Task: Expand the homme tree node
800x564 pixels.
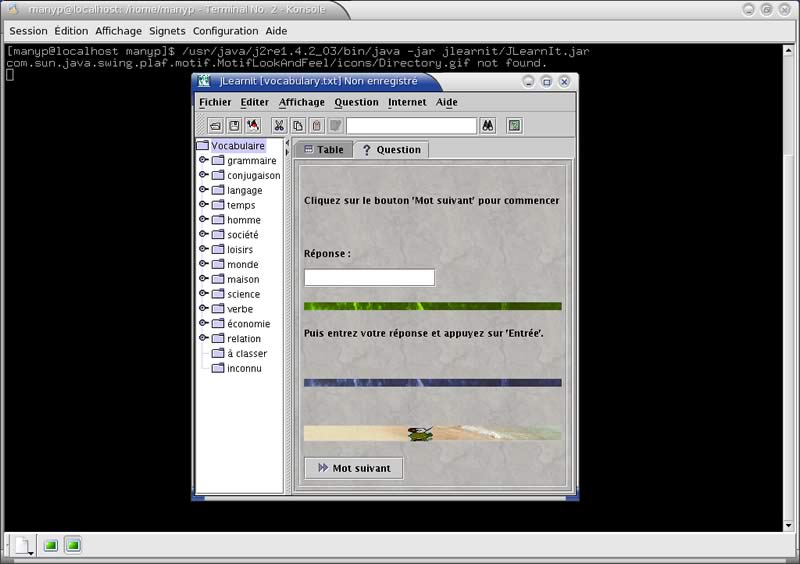Action: click(x=203, y=219)
